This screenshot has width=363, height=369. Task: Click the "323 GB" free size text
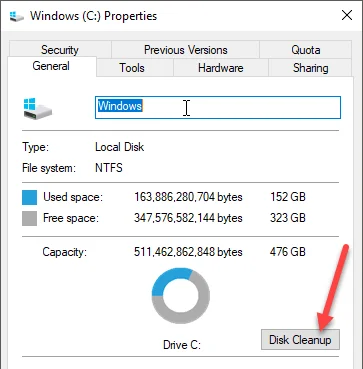pyautogui.click(x=288, y=218)
